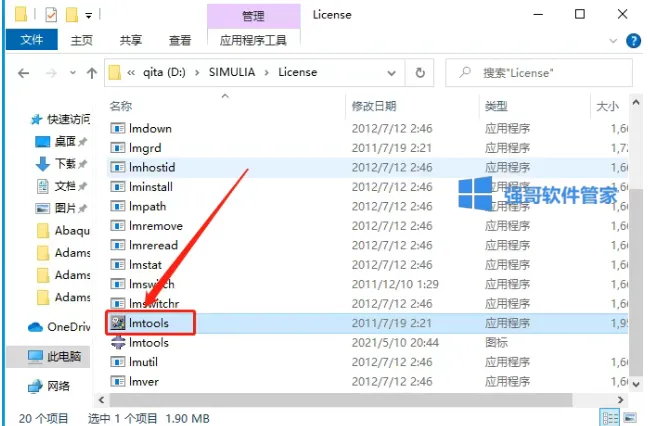
Task: Select the lmpath file icon
Action: pos(118,206)
